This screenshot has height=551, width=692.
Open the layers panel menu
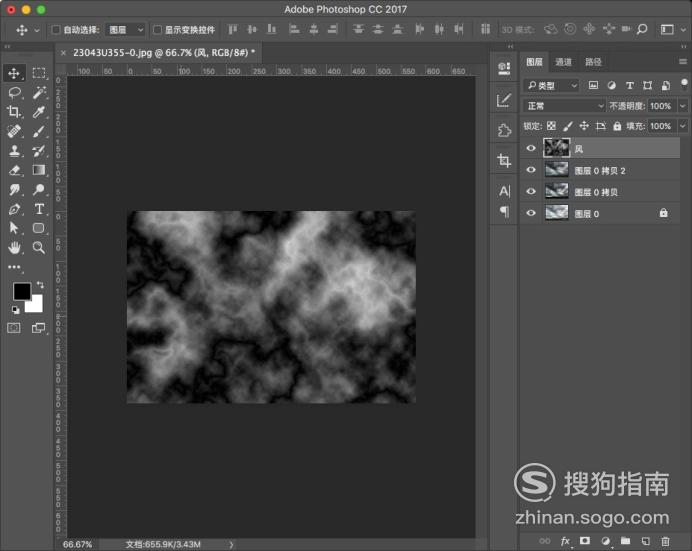coord(682,62)
